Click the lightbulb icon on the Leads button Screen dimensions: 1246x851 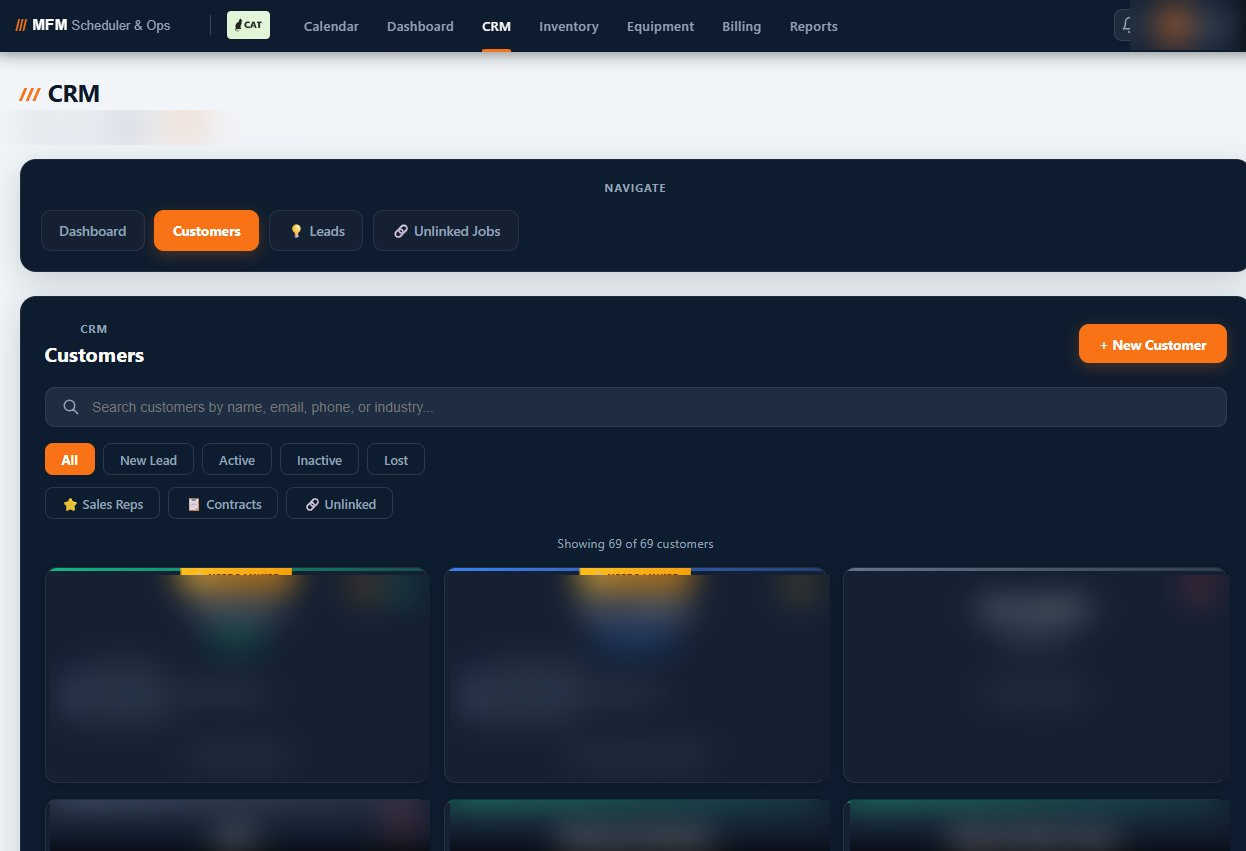click(296, 231)
